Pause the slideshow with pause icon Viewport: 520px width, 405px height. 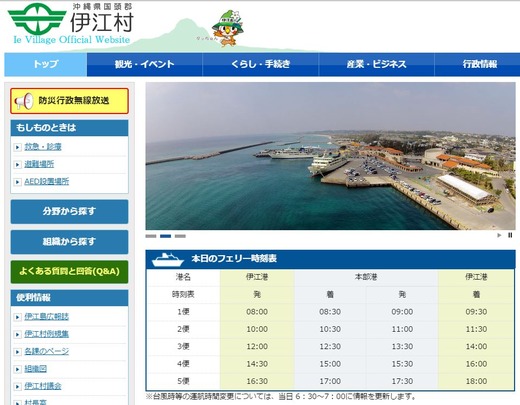510,235
